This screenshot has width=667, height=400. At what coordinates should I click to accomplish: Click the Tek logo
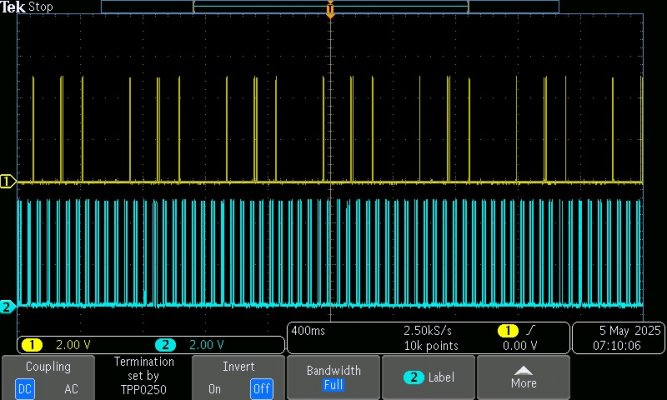(x=13, y=7)
